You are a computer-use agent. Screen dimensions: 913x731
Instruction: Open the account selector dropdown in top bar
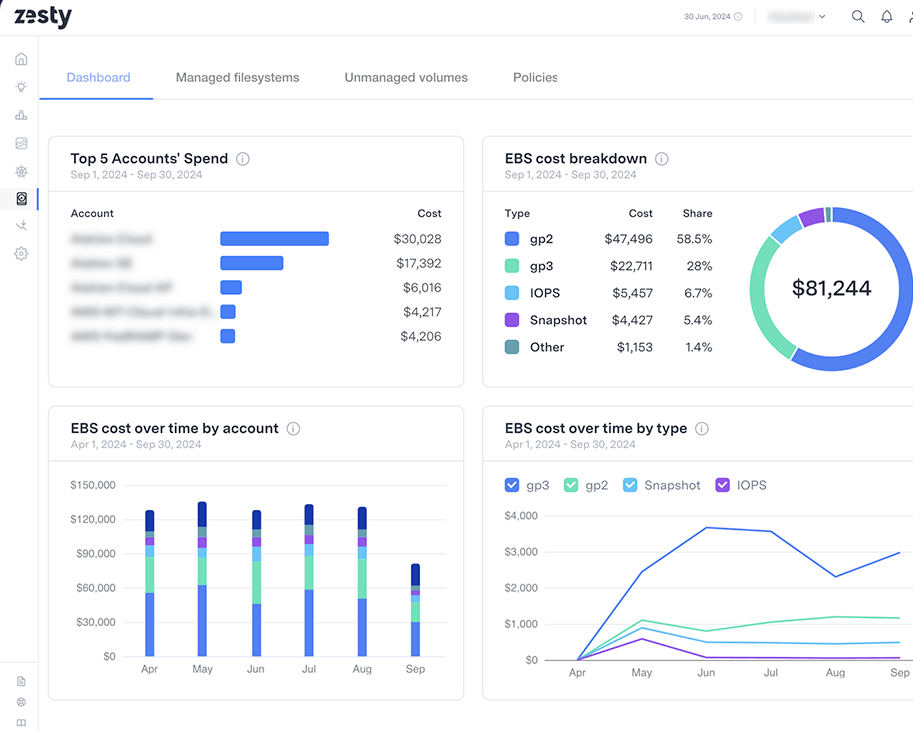pyautogui.click(x=797, y=16)
